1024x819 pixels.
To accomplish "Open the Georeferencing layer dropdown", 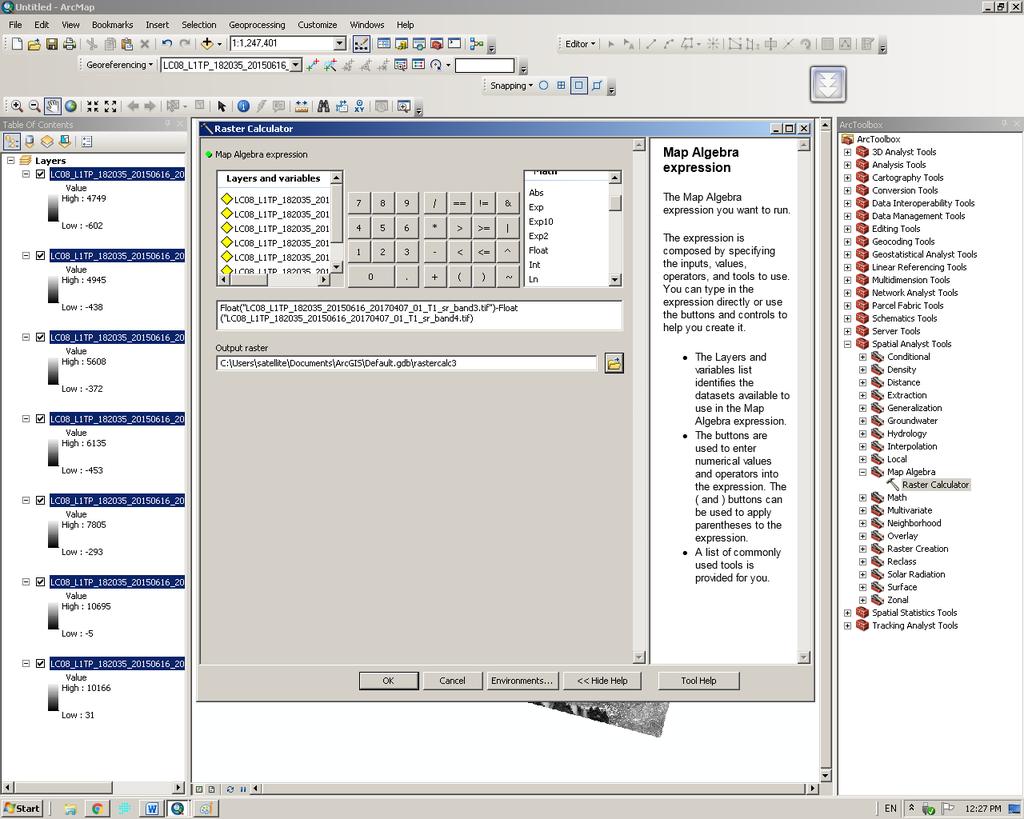I will [x=296, y=65].
